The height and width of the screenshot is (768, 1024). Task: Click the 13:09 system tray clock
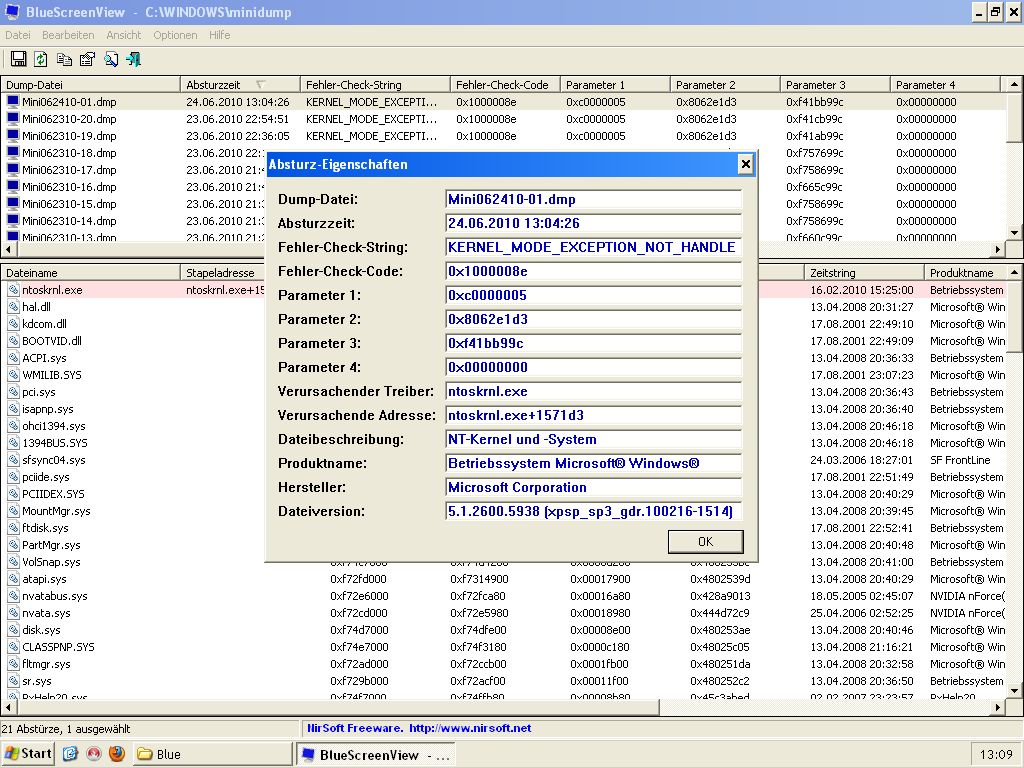996,754
